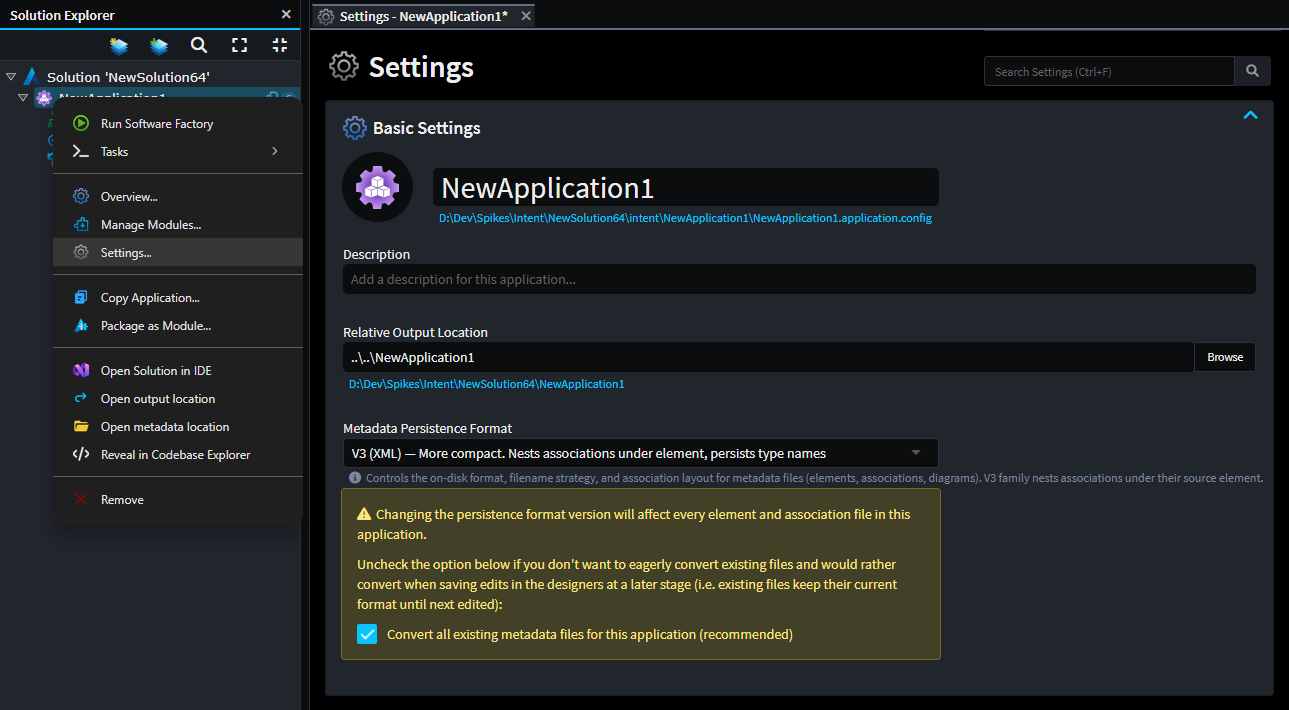Click into the Description field
The height and width of the screenshot is (710, 1289).
(799, 279)
